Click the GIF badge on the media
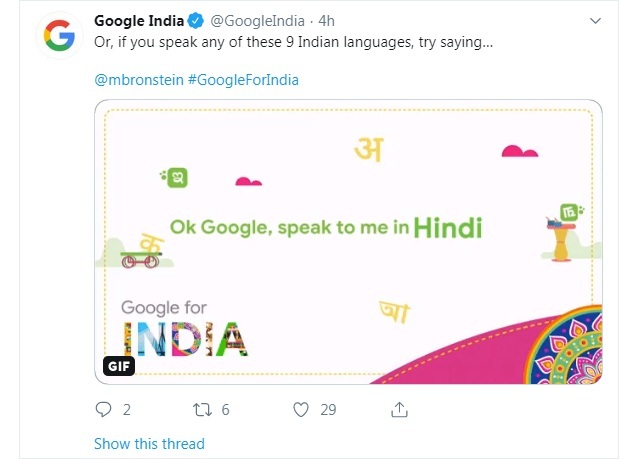The image size is (640, 459). pos(119,366)
